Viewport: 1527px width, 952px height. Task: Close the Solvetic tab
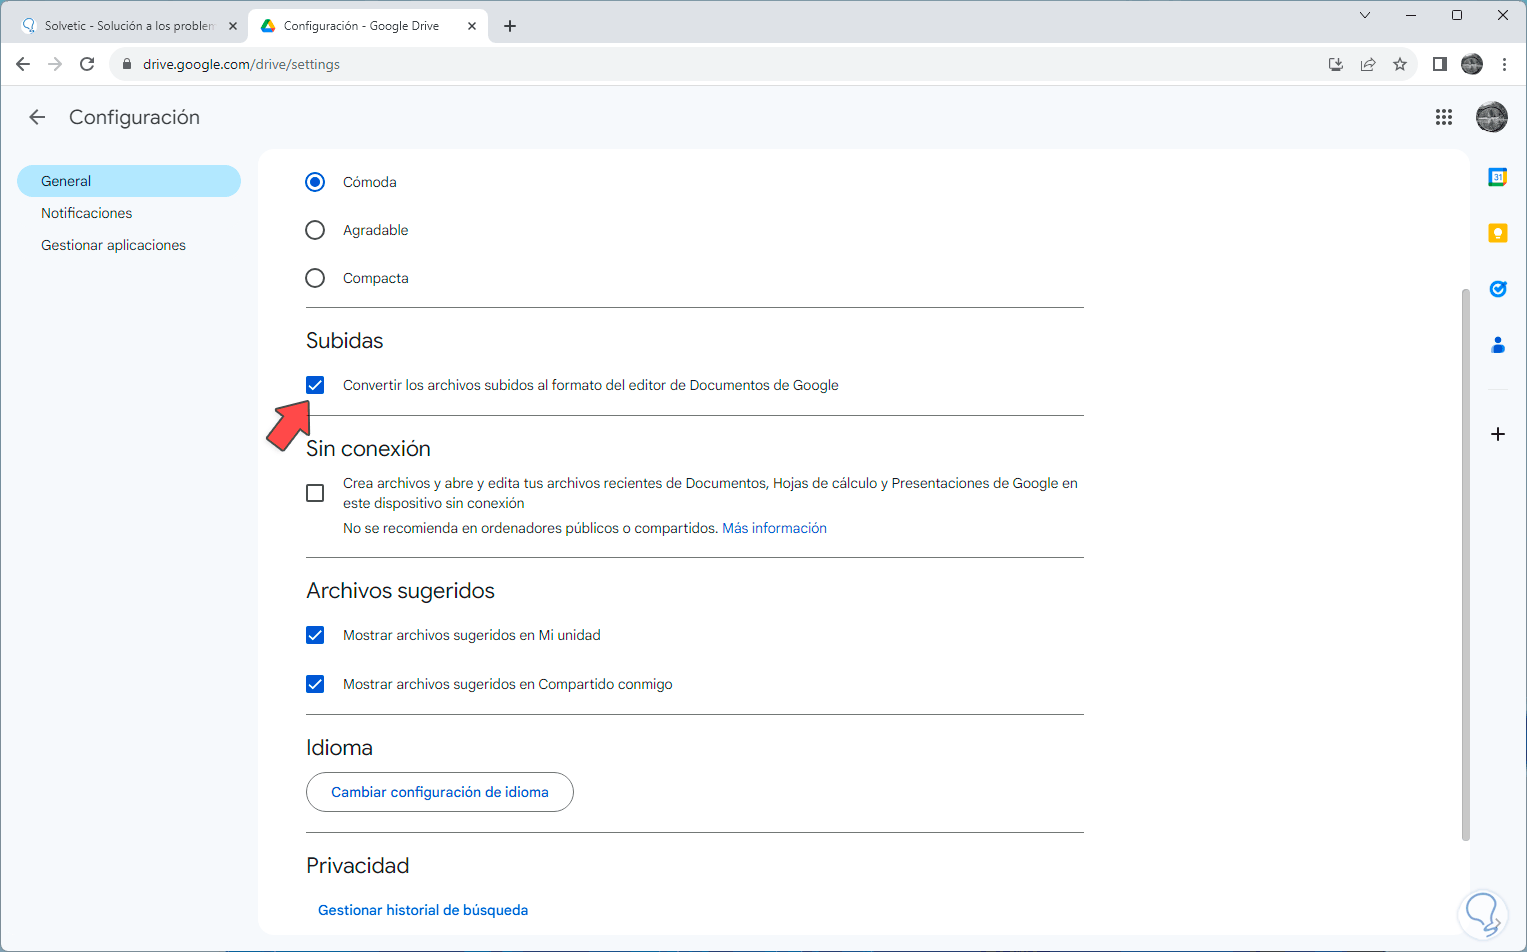233,26
